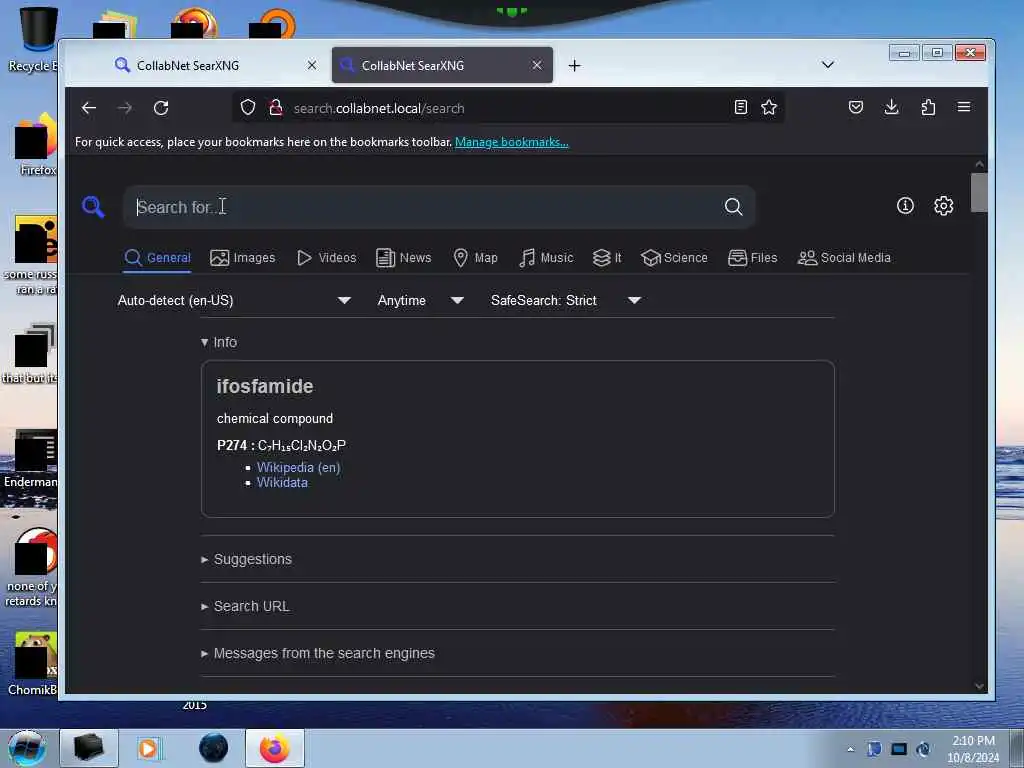Click the scrollbar down arrow
Screen dimensions: 1024x768
979,686
